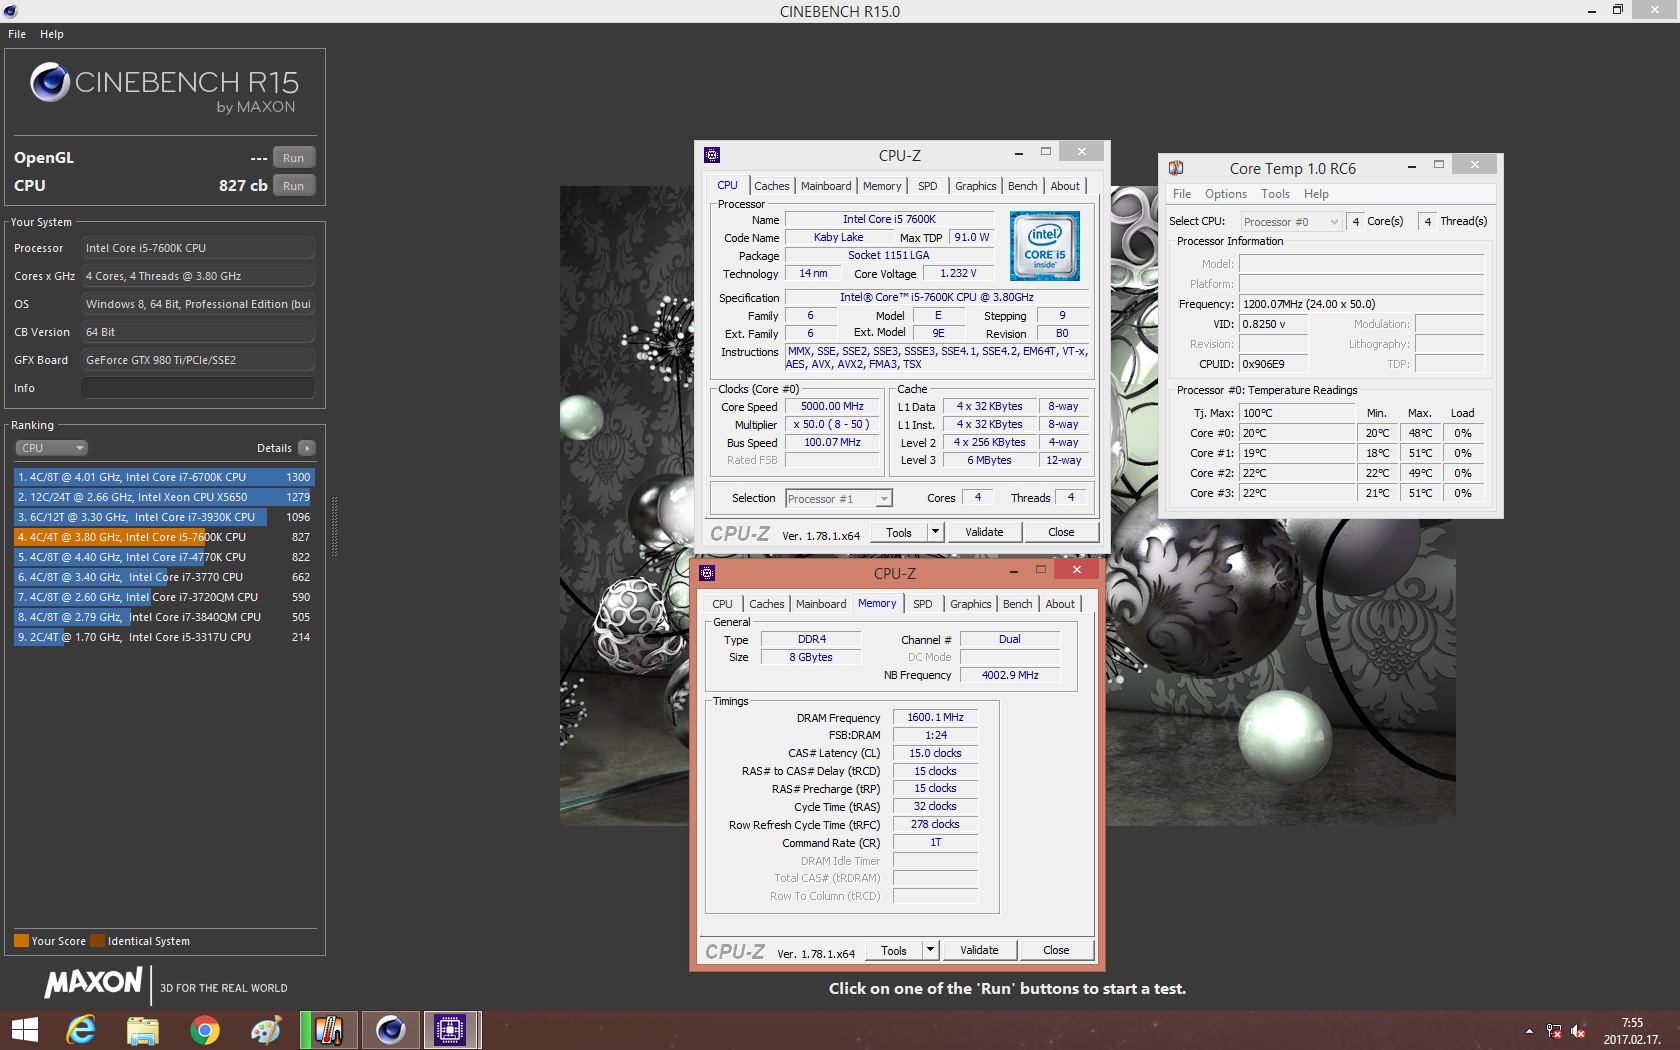
Task: Click the Details arrow button in Ranking
Action: (307, 448)
